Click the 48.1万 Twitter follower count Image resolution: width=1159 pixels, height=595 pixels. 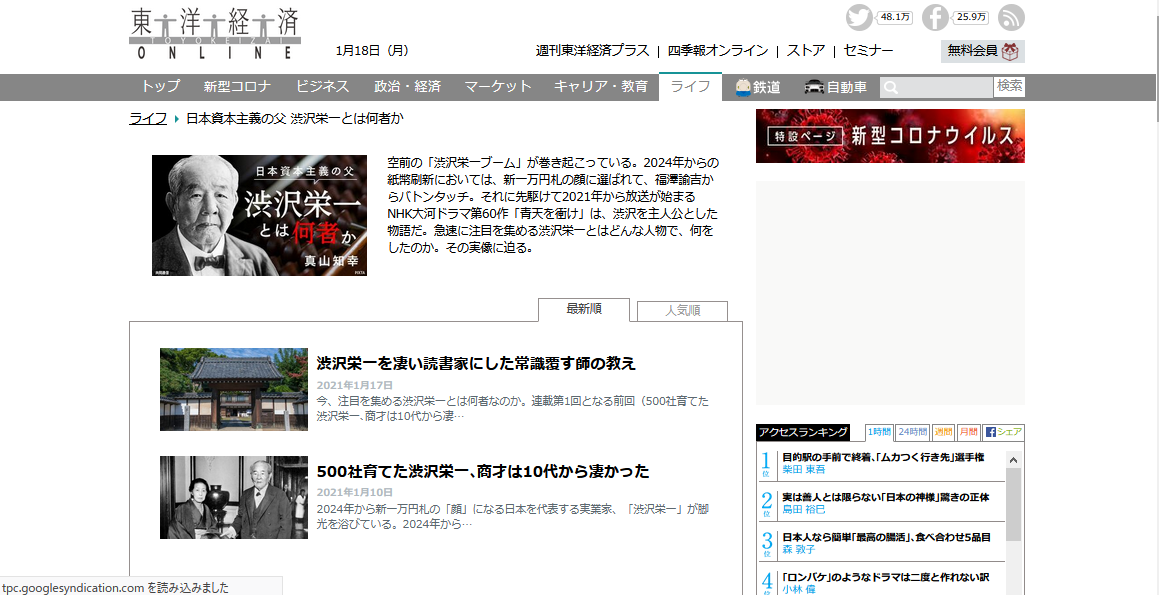895,17
